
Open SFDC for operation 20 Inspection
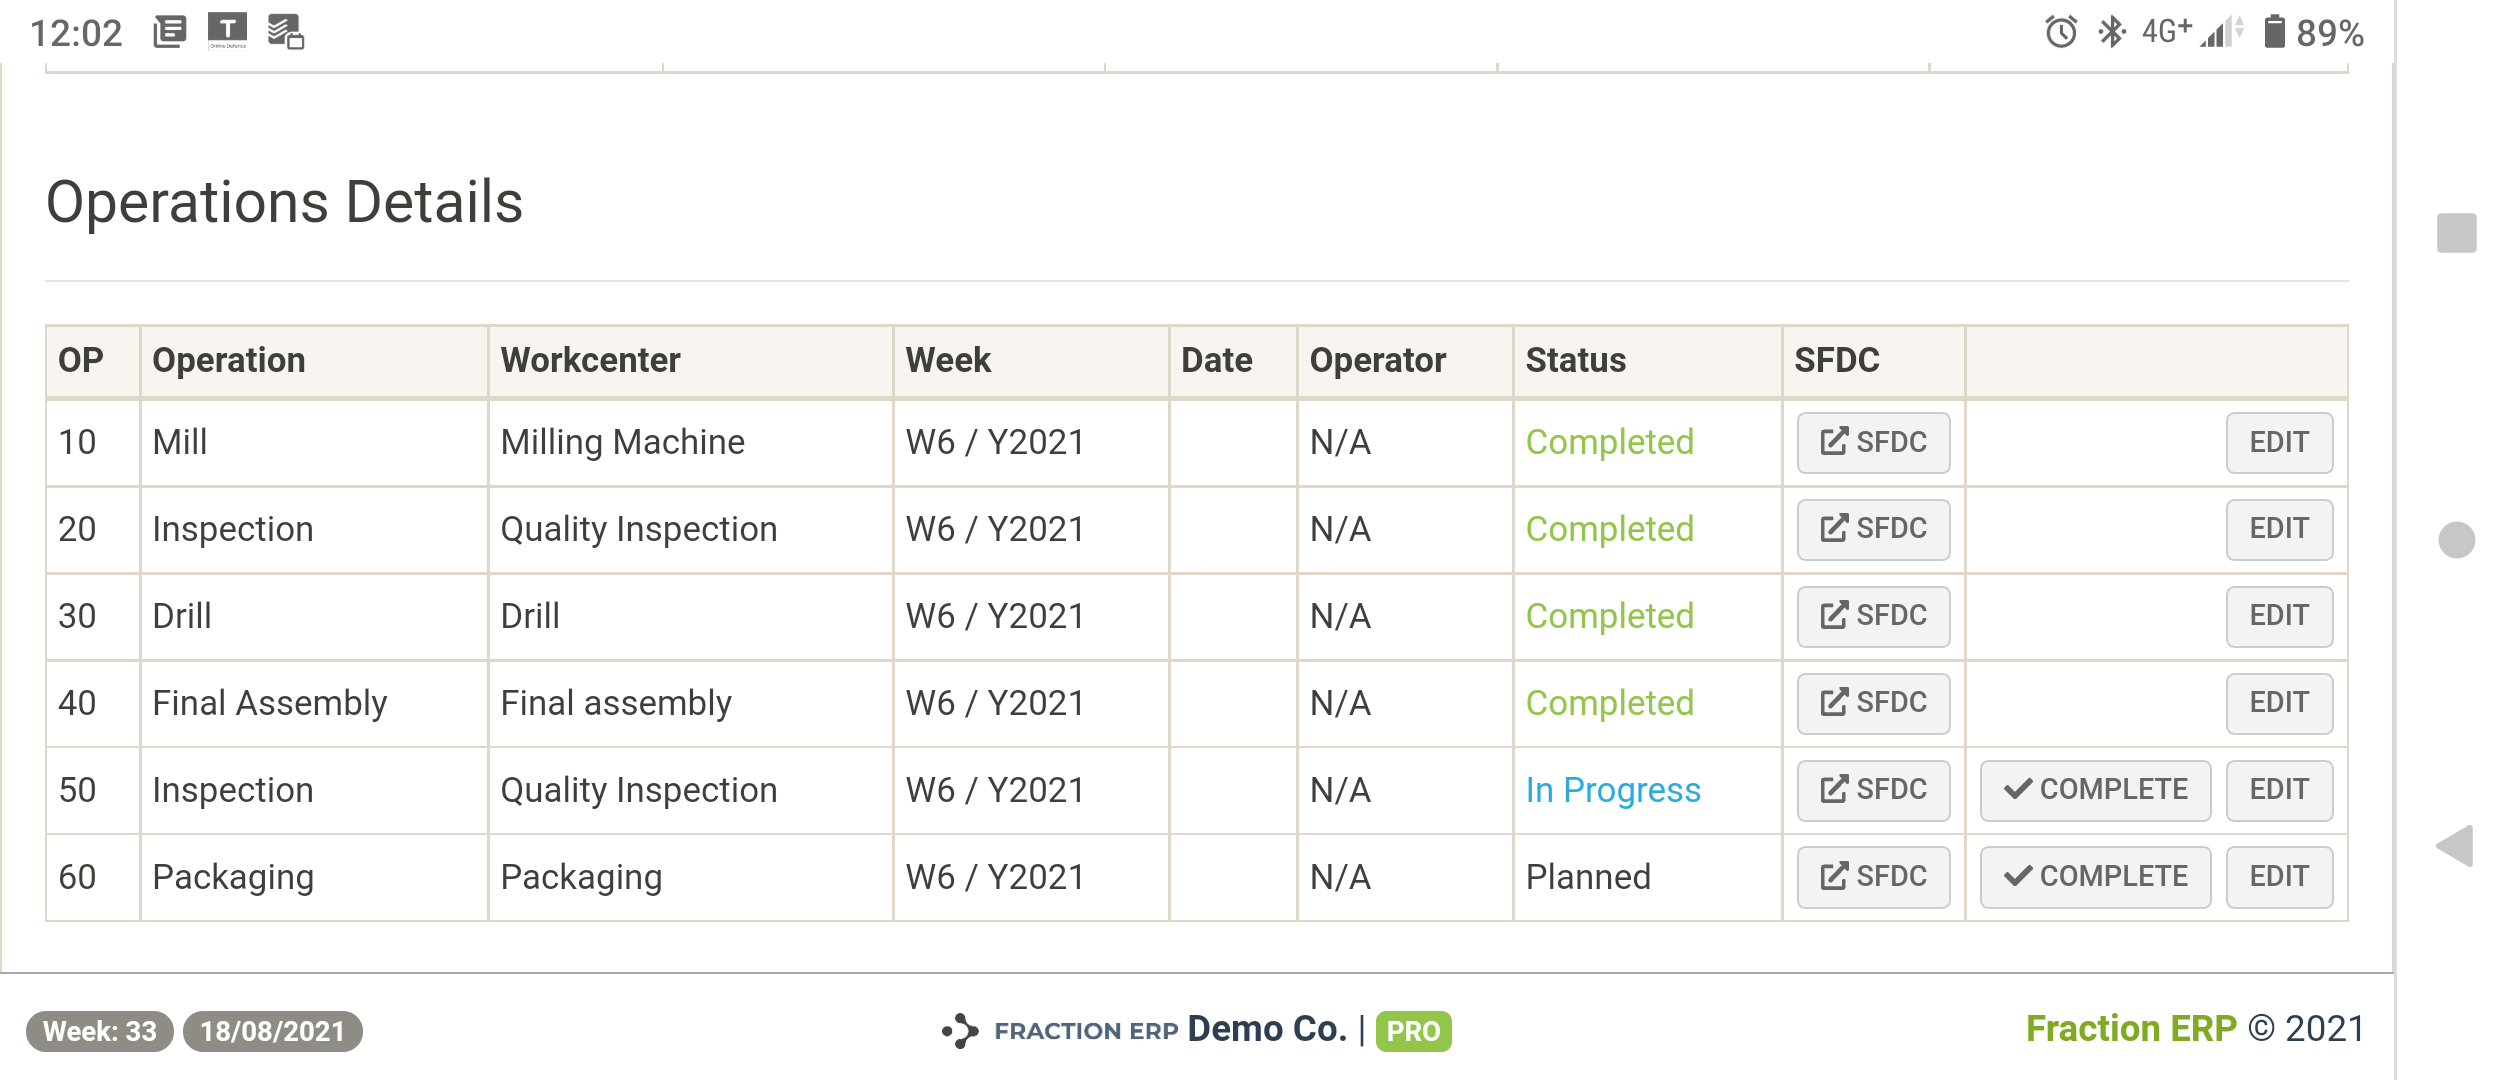click(x=1872, y=529)
